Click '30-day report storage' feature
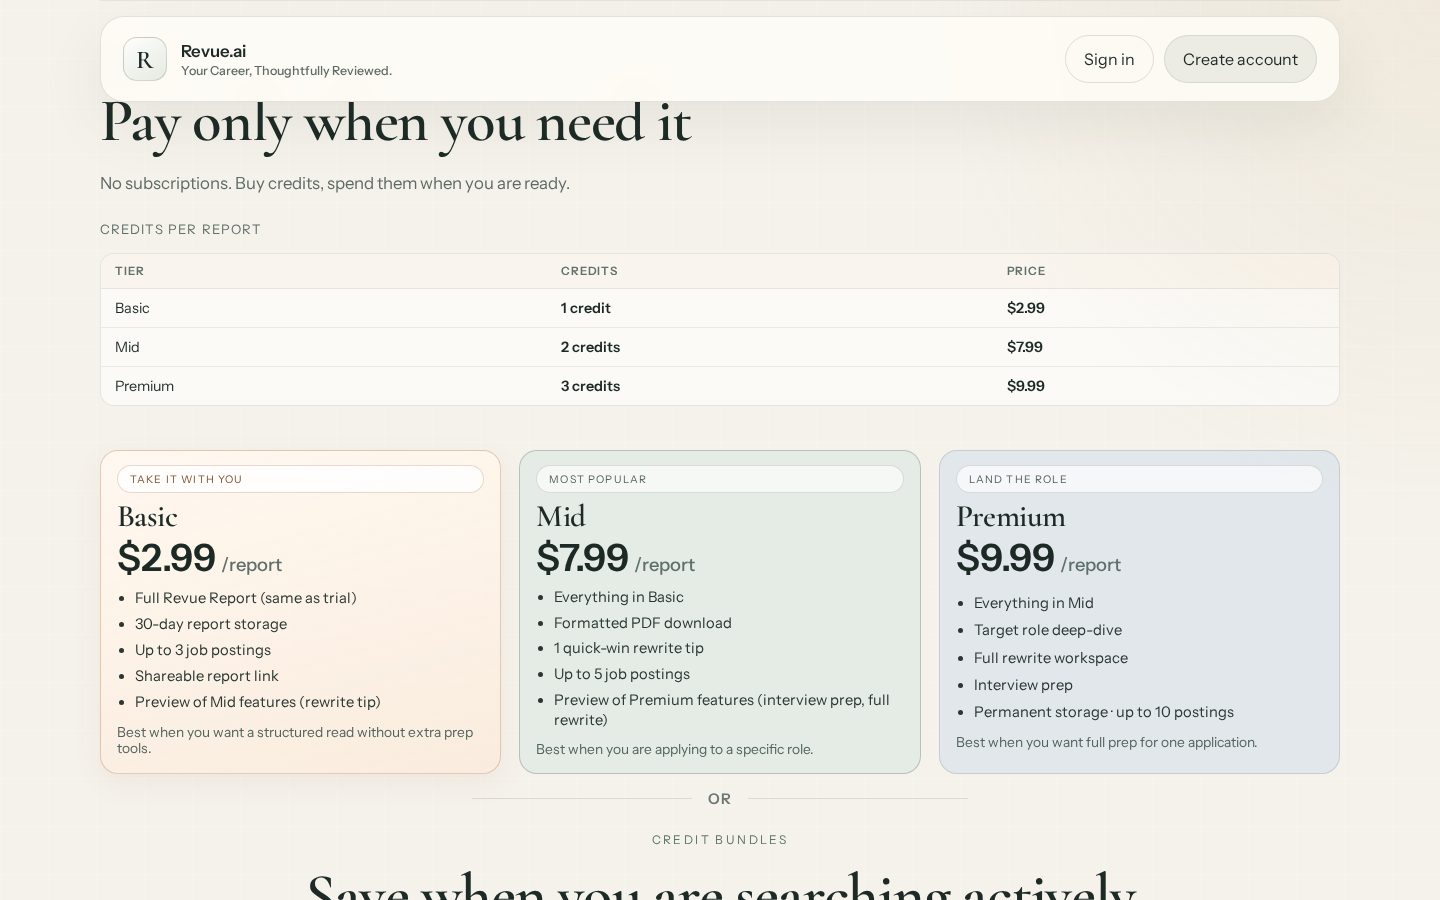 pos(211,624)
